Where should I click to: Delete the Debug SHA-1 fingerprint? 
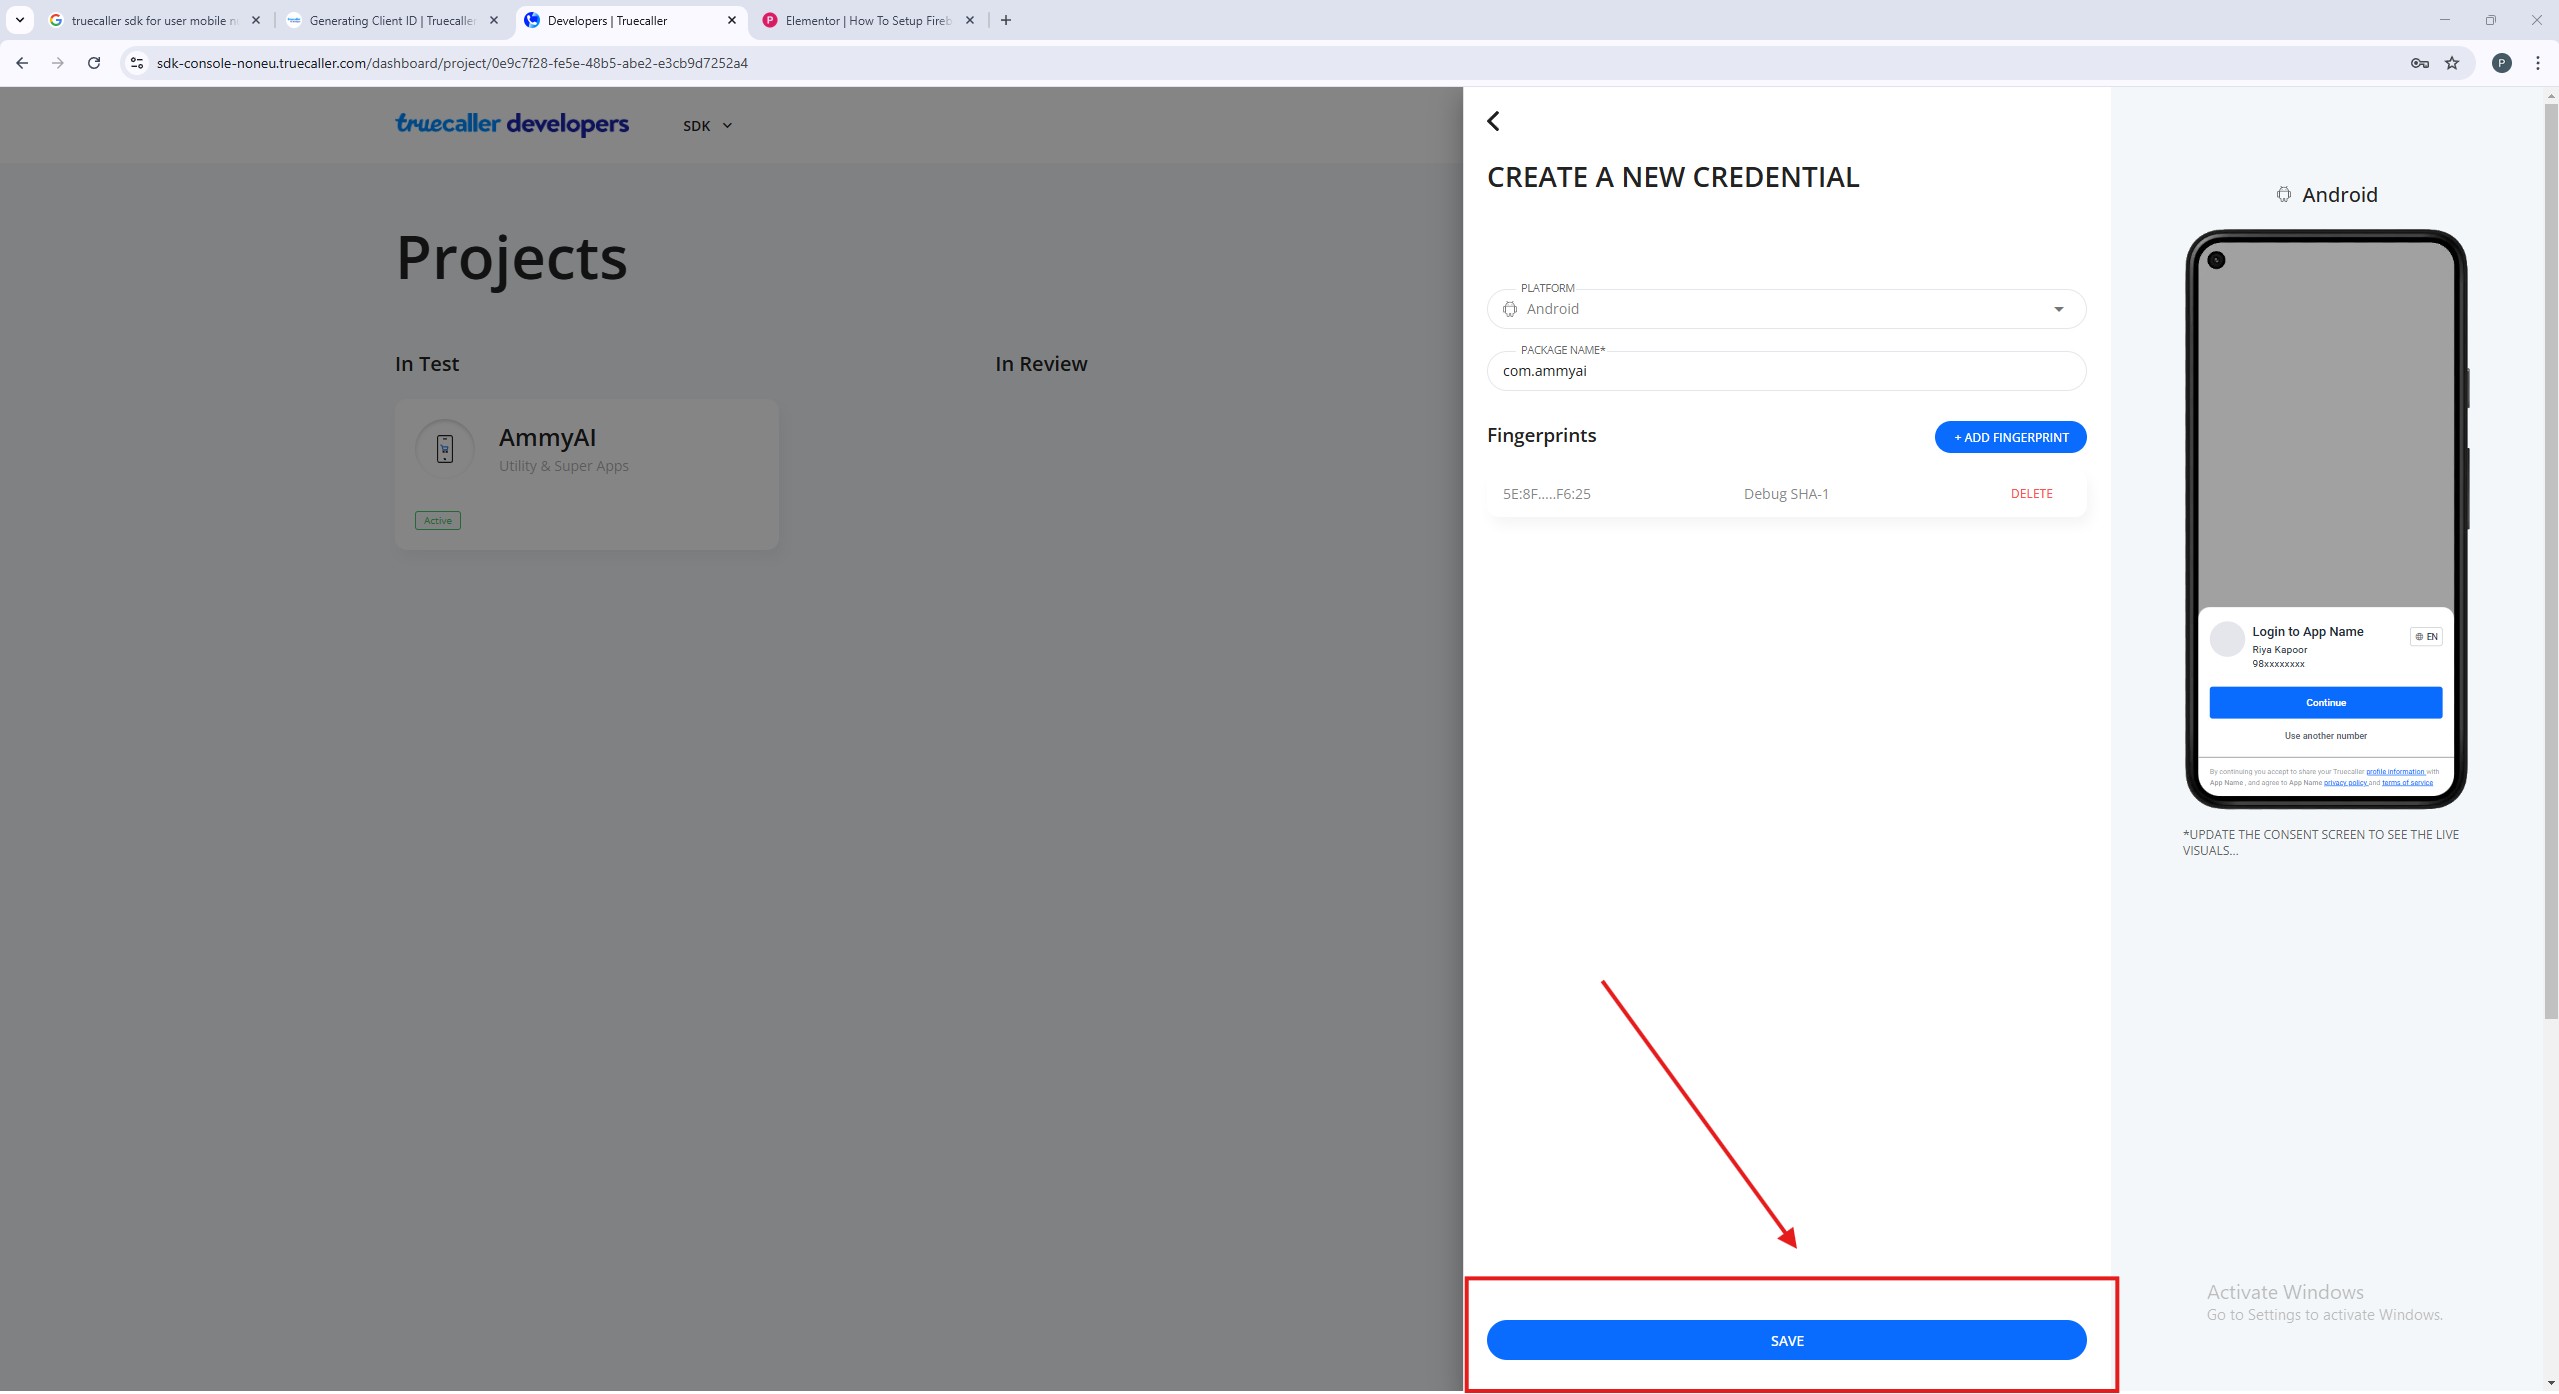tap(2030, 494)
